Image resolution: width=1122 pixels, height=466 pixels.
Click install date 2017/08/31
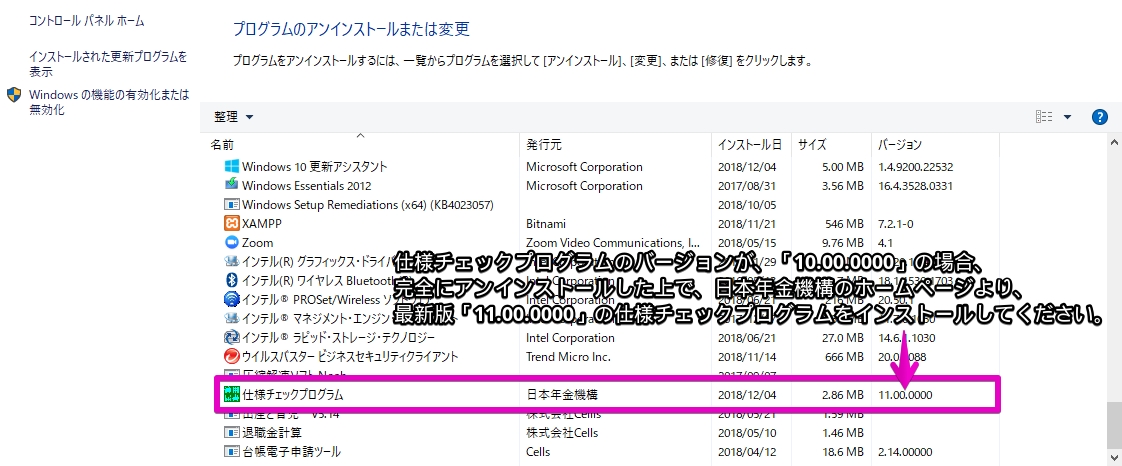click(x=747, y=185)
